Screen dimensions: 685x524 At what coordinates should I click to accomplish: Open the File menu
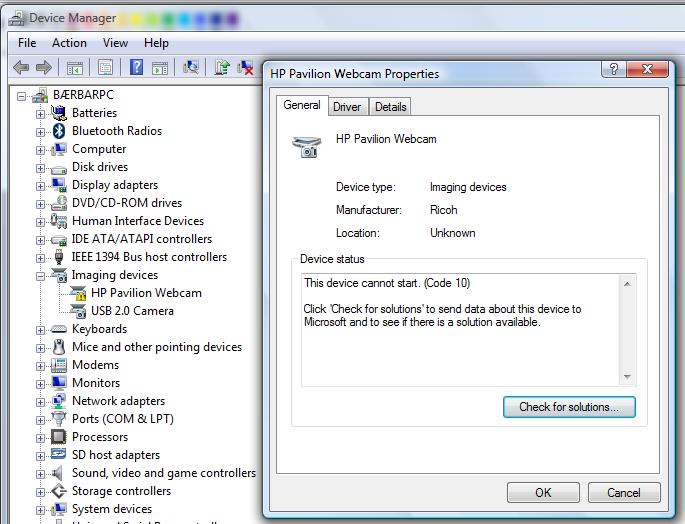[27, 43]
